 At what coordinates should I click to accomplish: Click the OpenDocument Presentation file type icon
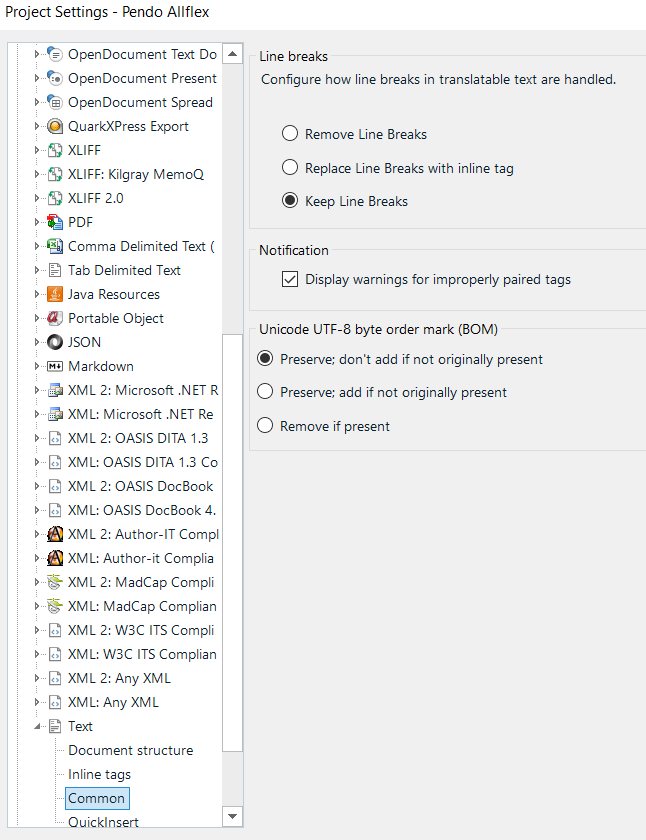55,78
